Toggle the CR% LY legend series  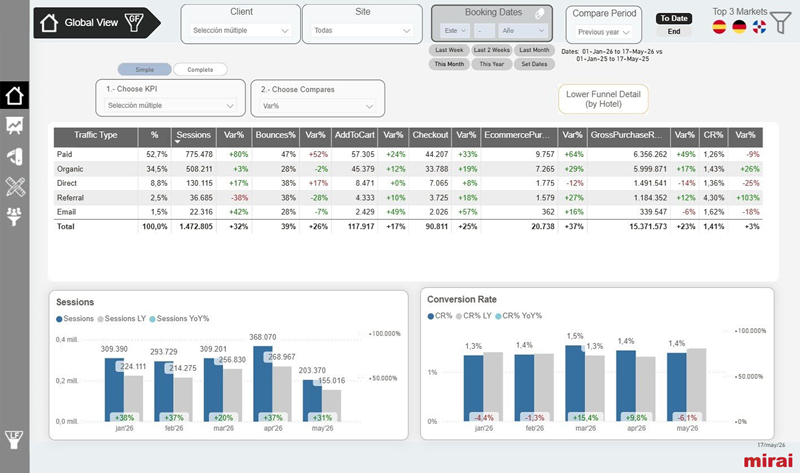pos(474,316)
